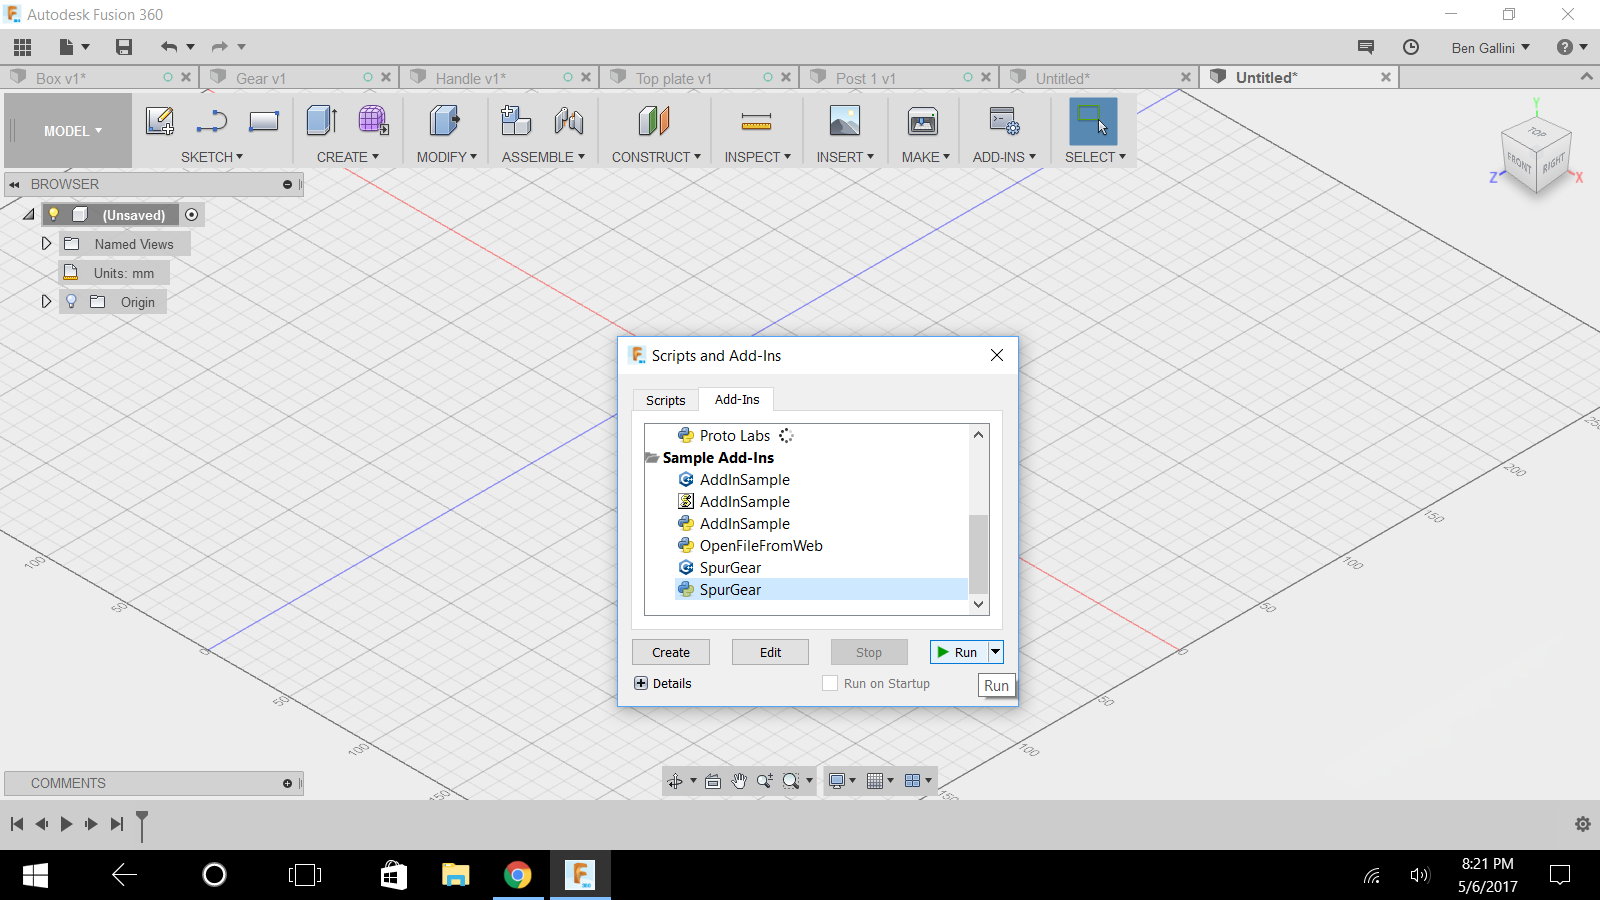Open the Run button dropdown arrow
This screenshot has height=900, width=1600.
[x=996, y=652]
